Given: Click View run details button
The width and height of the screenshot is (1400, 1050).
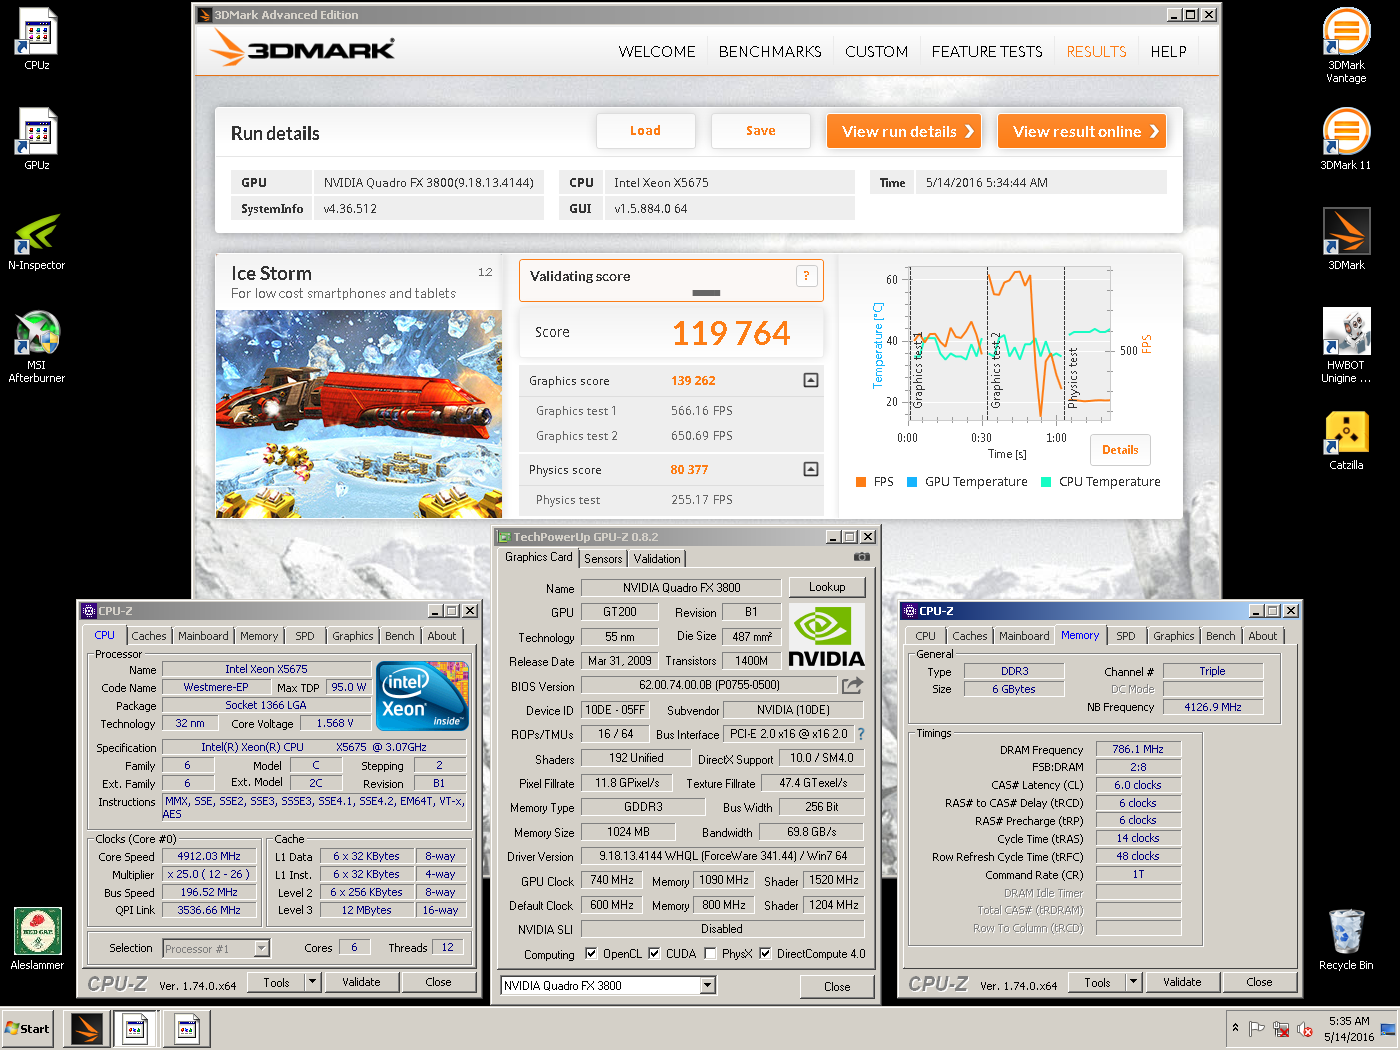Looking at the screenshot, I should pos(904,131).
